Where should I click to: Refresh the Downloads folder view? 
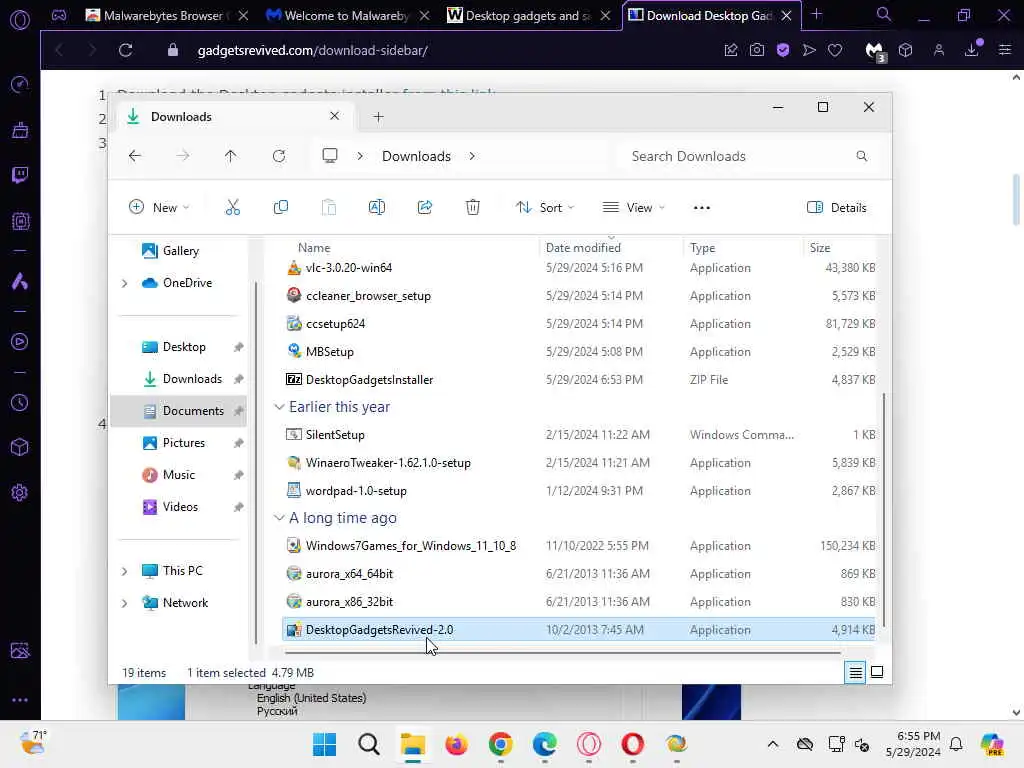tap(279, 156)
